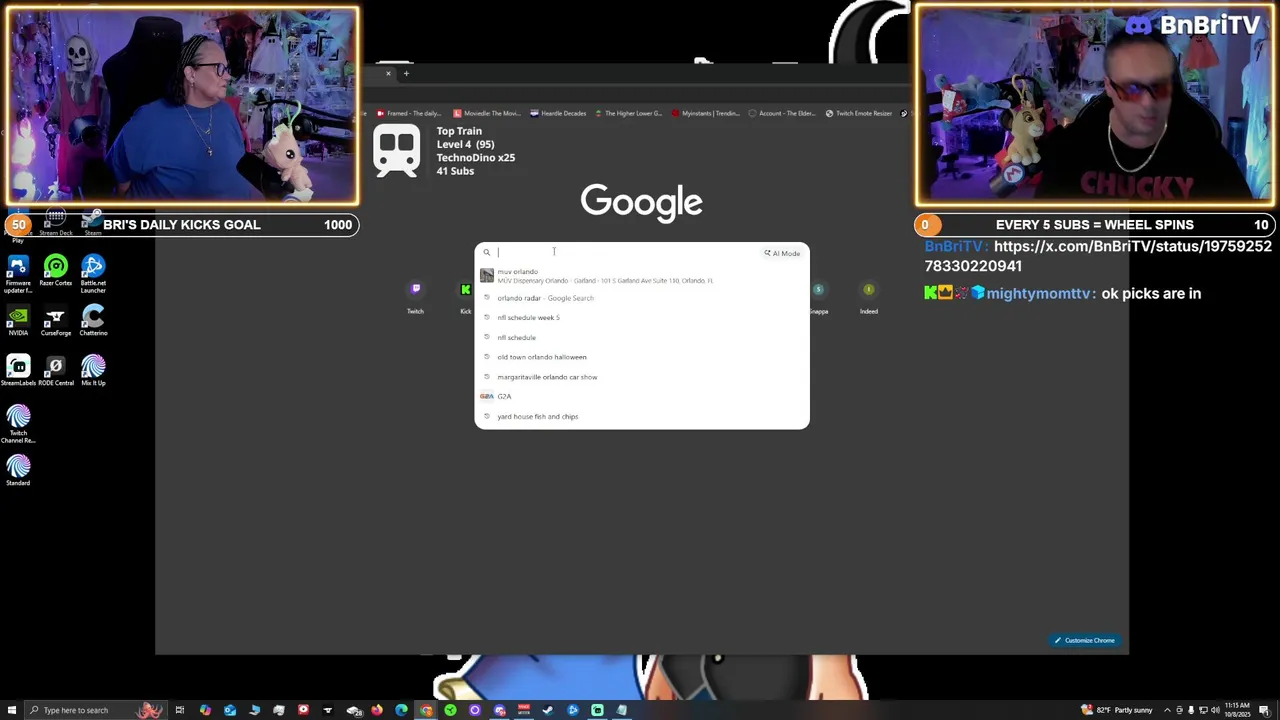Open the CurseForge desktop shortcut
The height and width of the screenshot is (720, 1280).
point(56,322)
